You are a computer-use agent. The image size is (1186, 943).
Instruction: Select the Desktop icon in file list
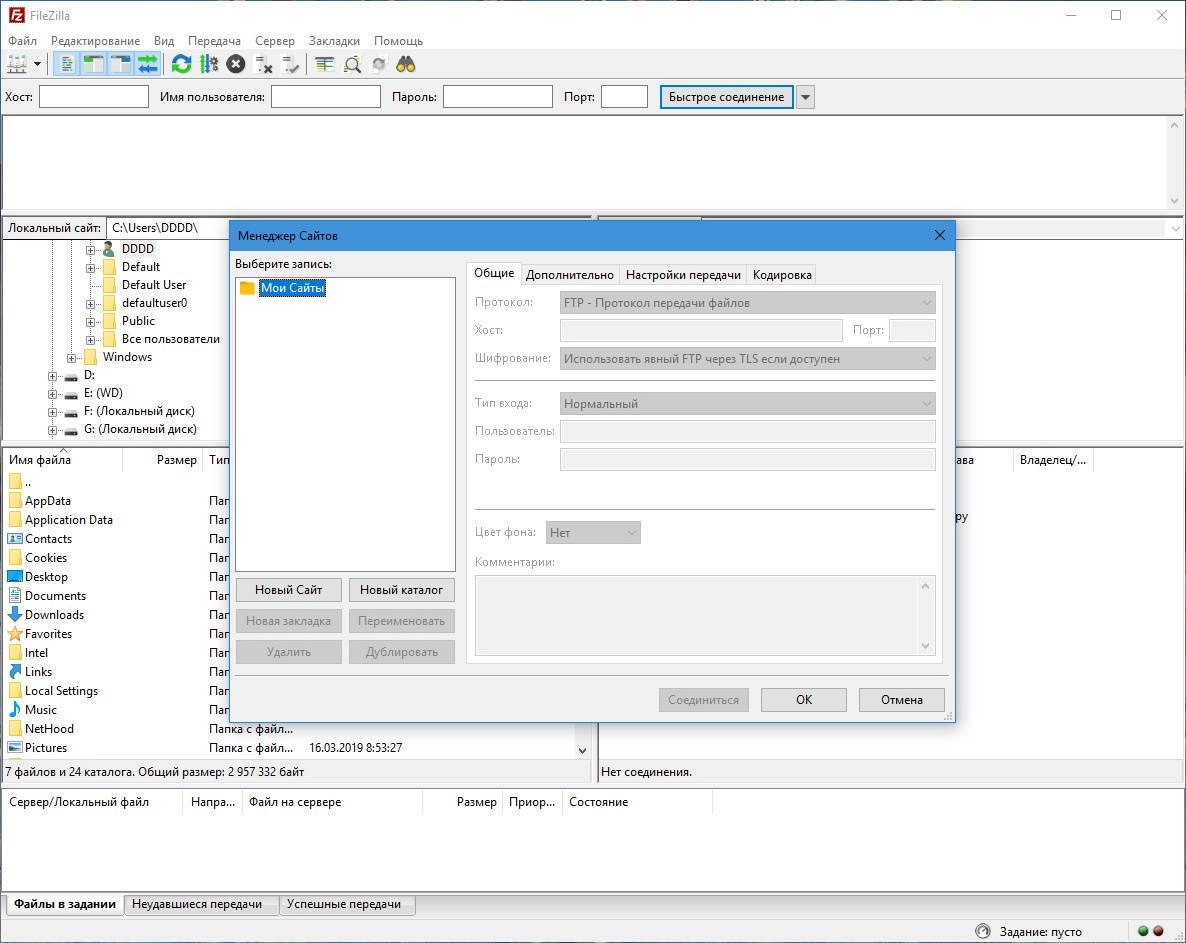(14, 576)
